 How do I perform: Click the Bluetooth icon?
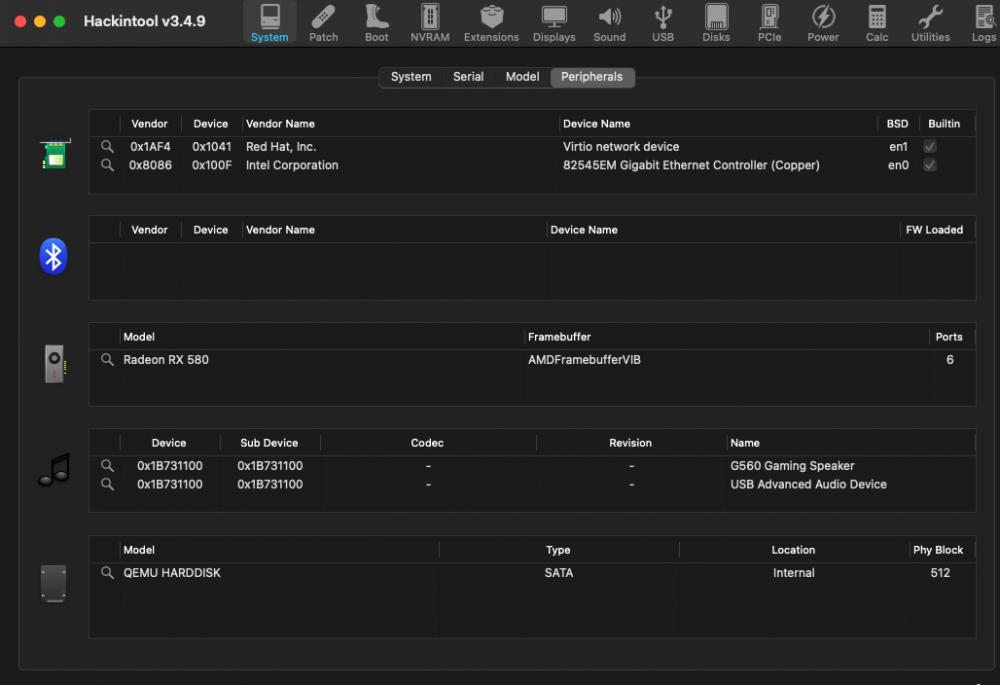click(54, 256)
